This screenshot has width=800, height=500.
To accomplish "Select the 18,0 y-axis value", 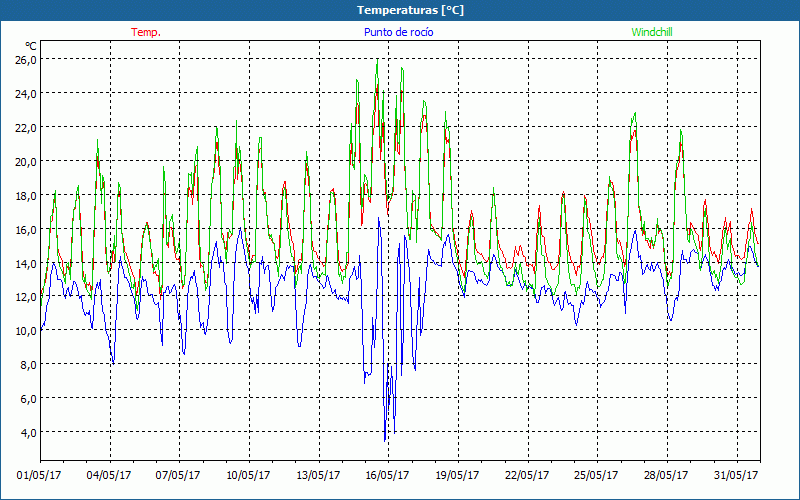I will [27, 195].
